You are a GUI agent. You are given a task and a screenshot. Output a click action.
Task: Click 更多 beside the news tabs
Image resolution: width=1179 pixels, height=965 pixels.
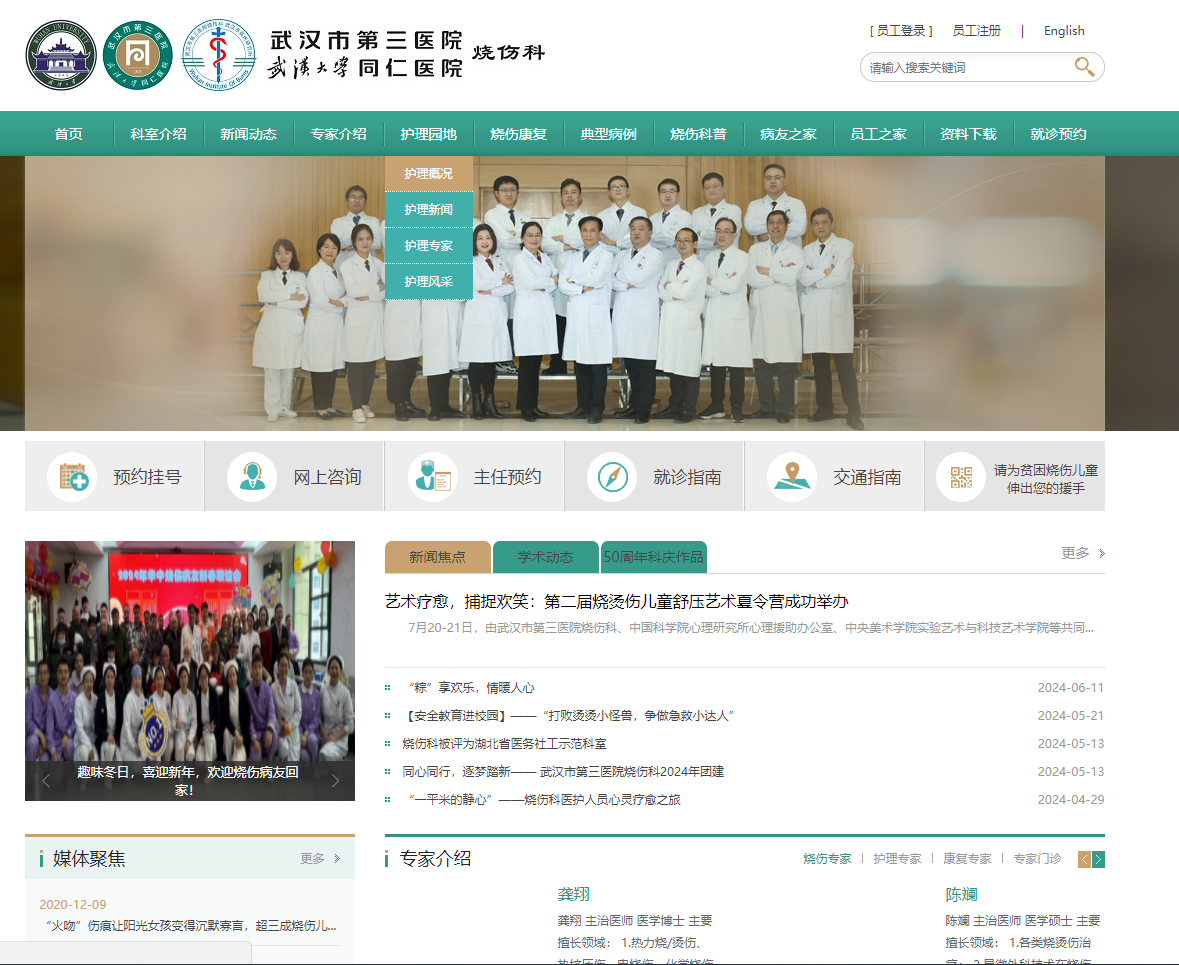pyautogui.click(x=1083, y=554)
